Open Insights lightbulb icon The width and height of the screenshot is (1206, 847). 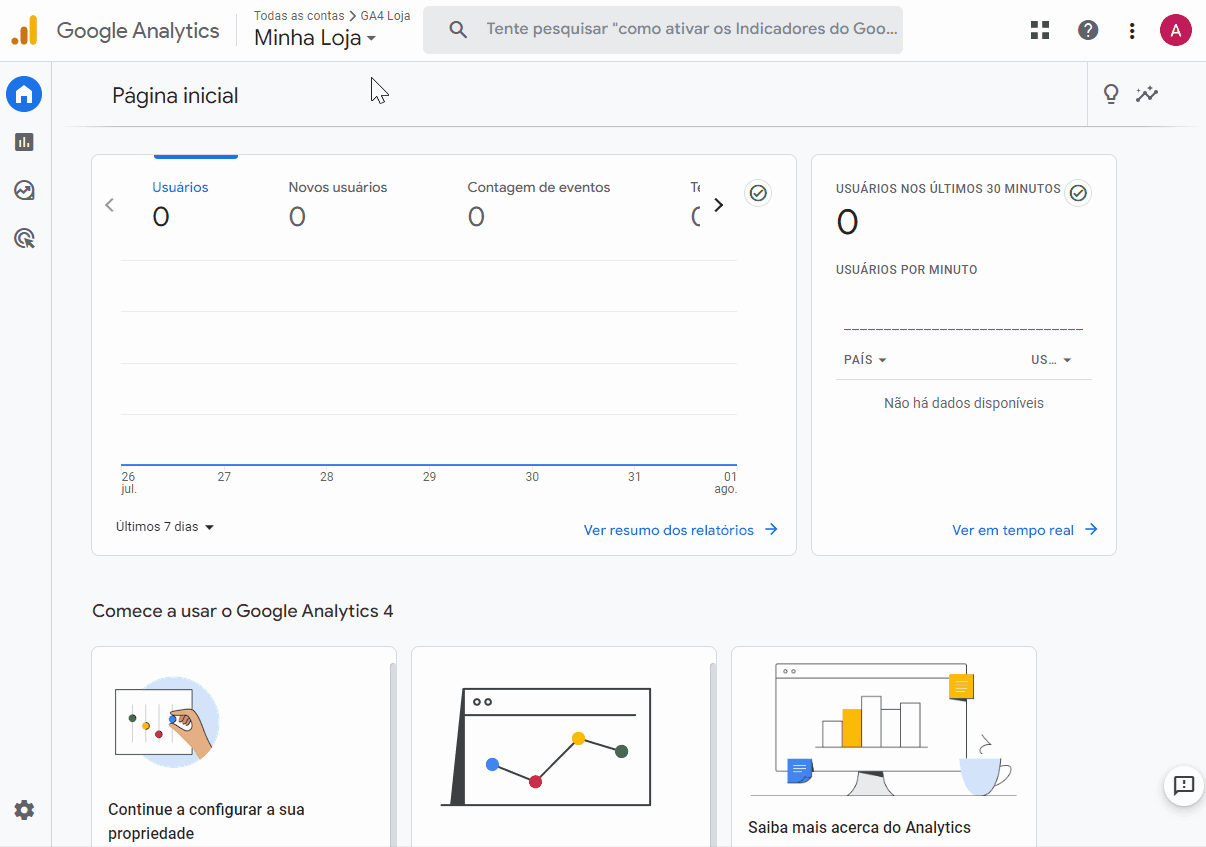[1110, 95]
